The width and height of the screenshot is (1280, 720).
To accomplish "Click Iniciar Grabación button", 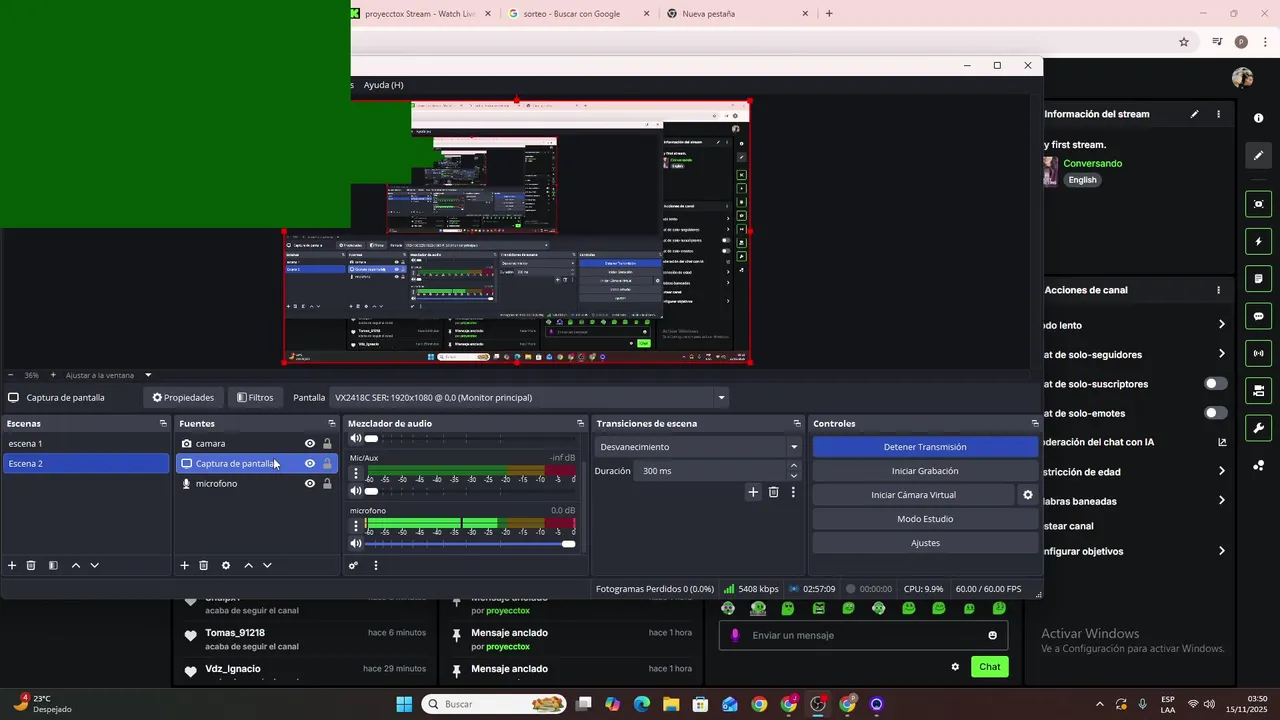I will point(925,471).
